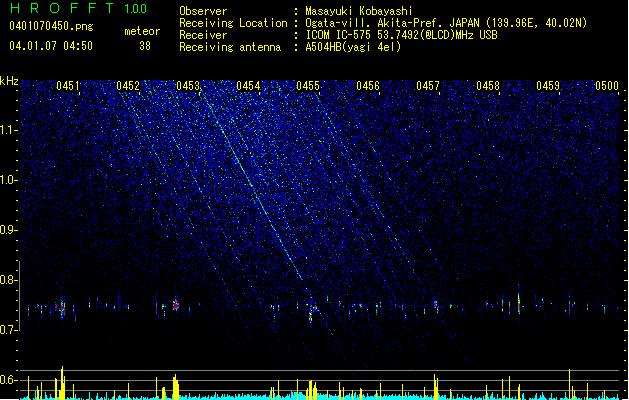Viewport: 629px width, 400px height.
Task: Click the word meteor above the count
Action: tap(142, 31)
